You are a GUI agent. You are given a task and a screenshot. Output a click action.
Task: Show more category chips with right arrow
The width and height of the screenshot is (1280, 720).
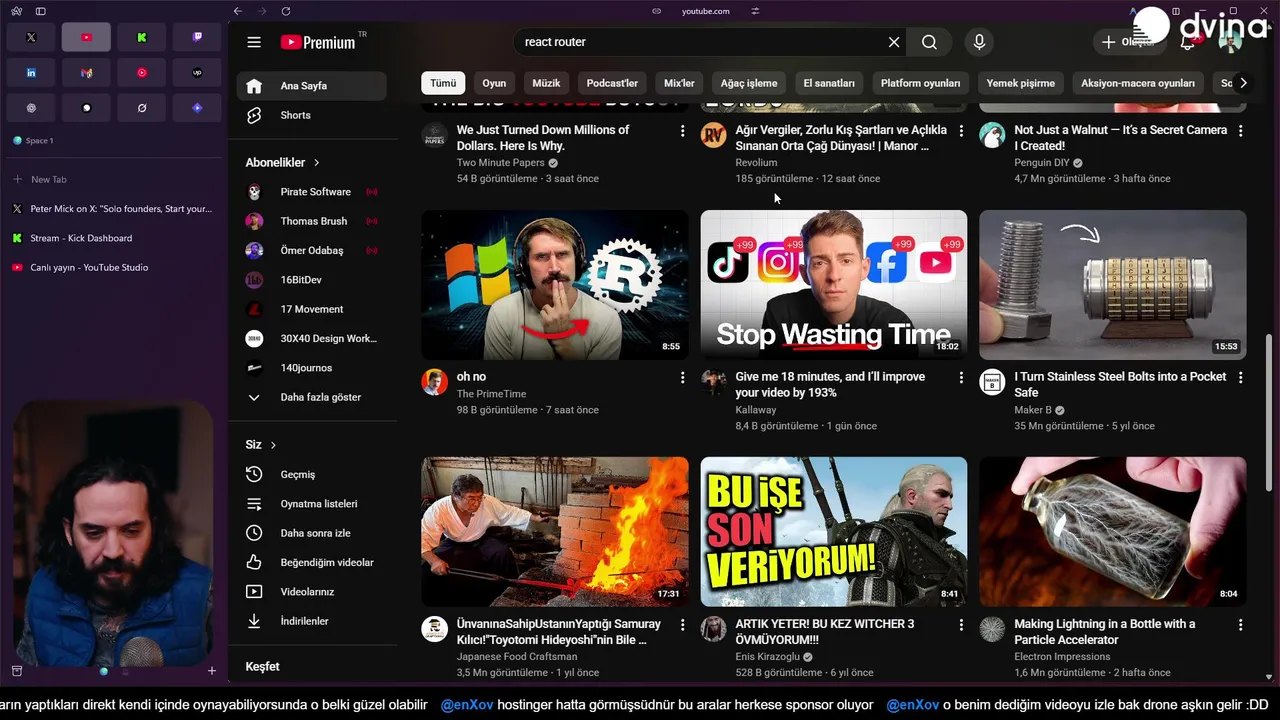1242,83
